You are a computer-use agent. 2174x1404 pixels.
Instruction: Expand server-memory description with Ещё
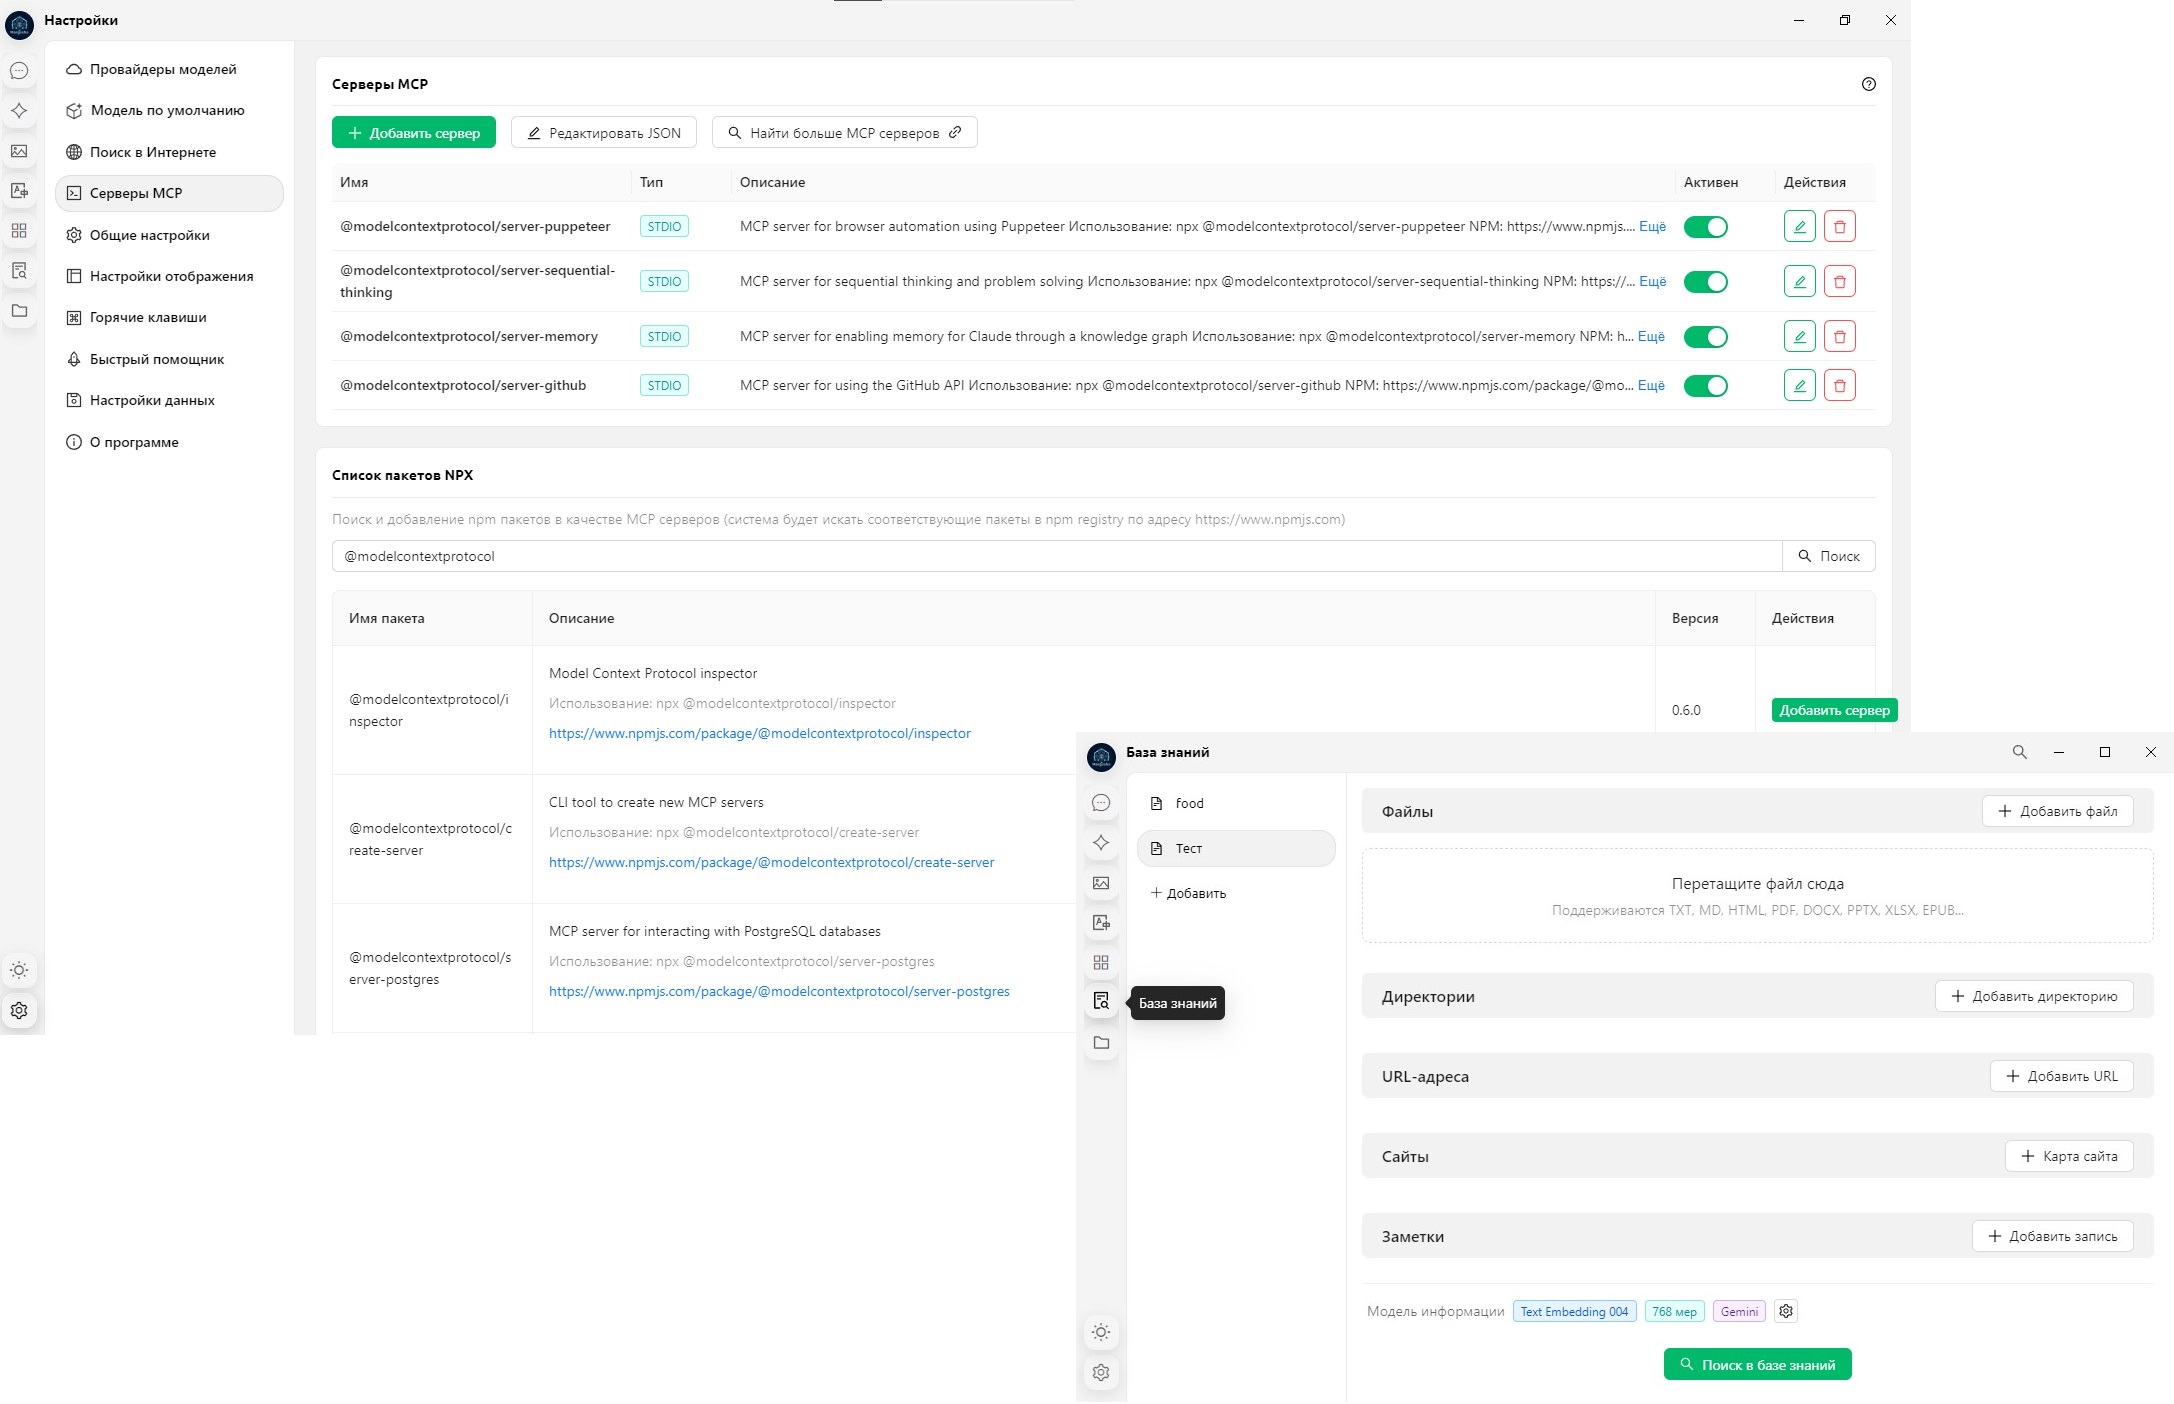(1651, 337)
